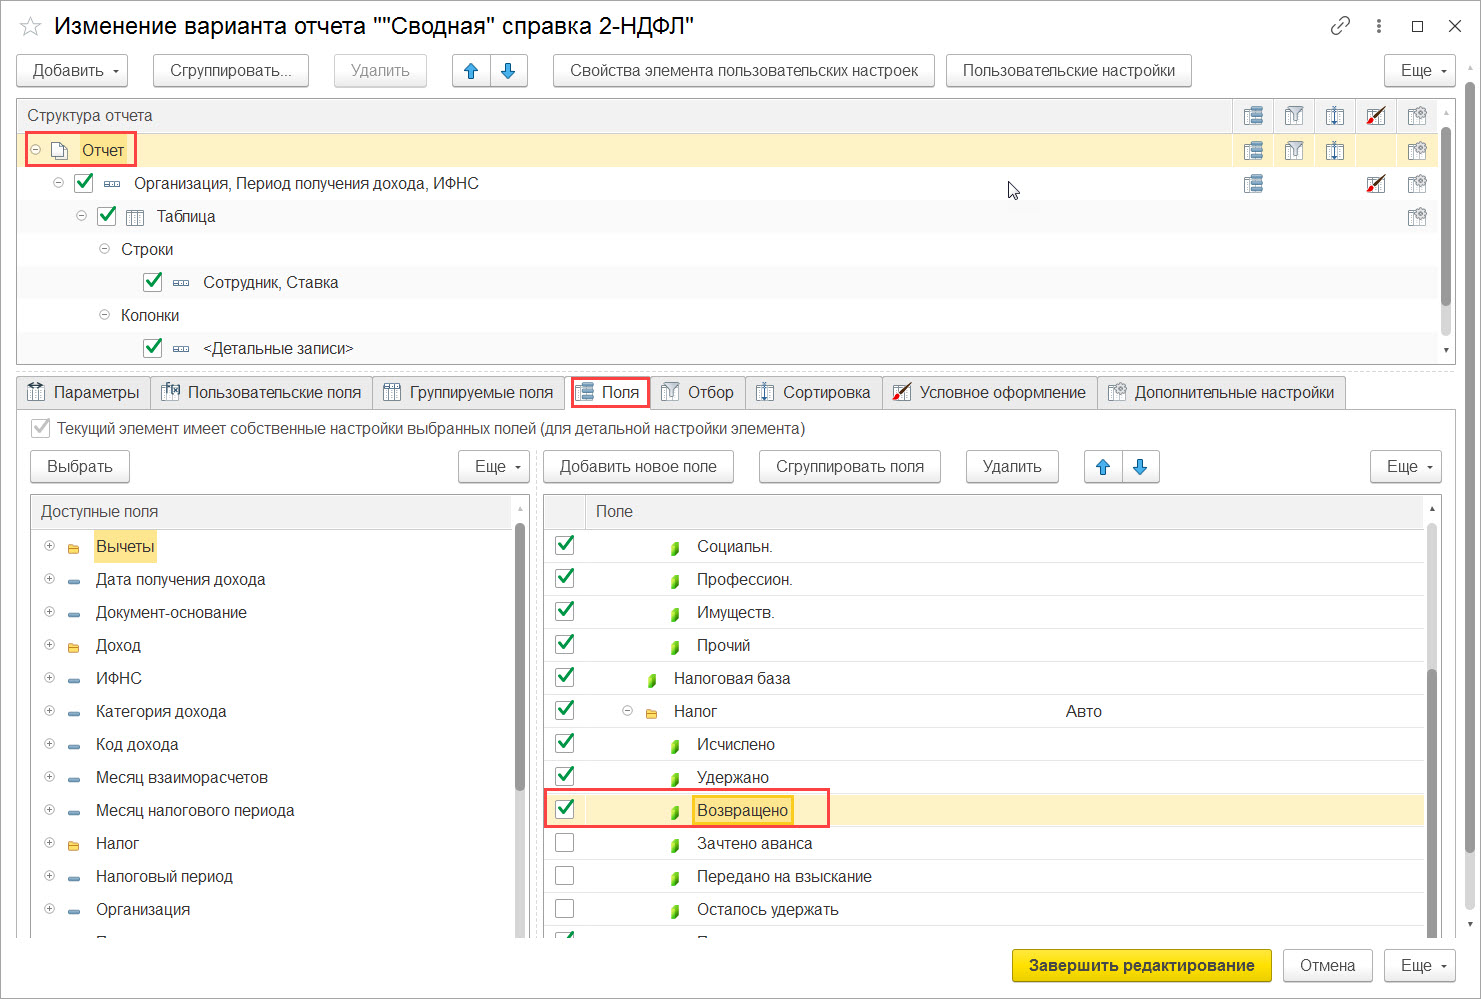Click the favorite star icon beside title
Image resolution: width=1481 pixels, height=999 pixels.
pyautogui.click(x=30, y=27)
